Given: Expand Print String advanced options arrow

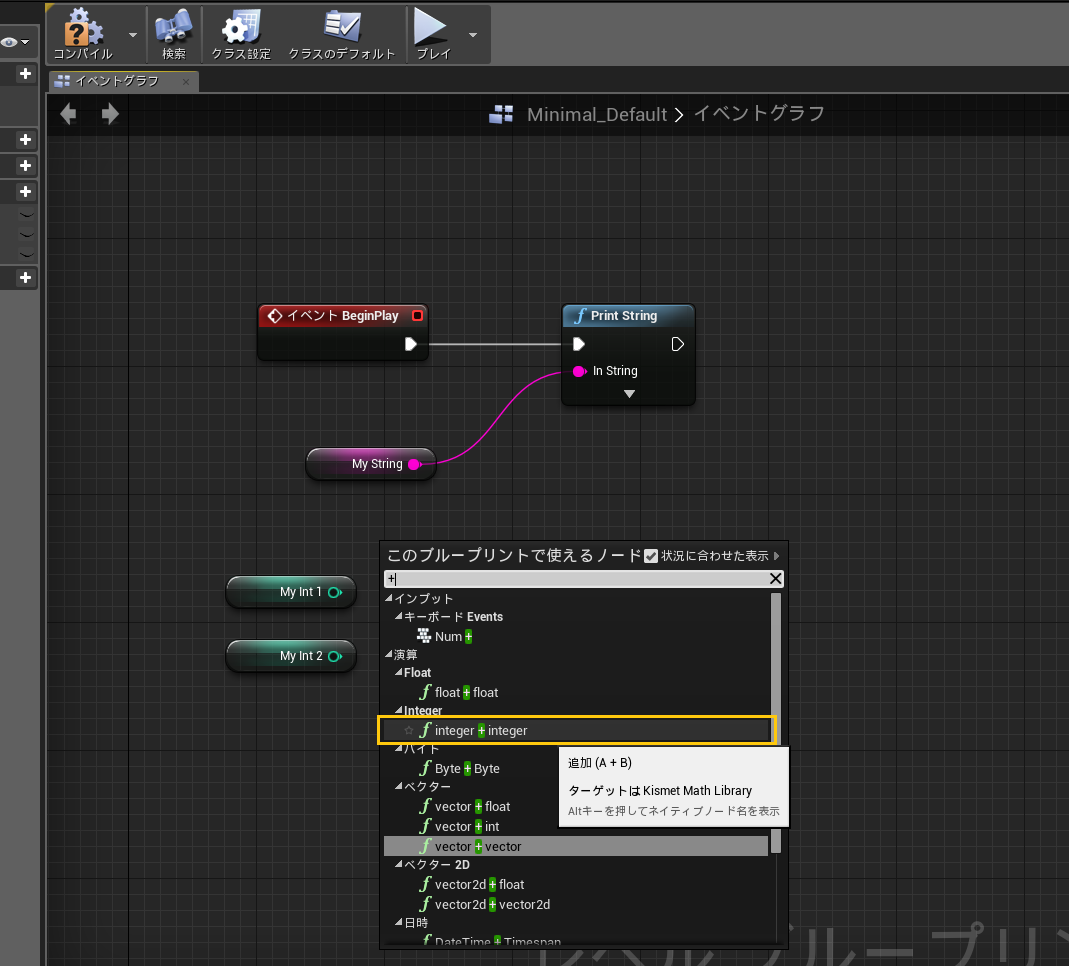Looking at the screenshot, I should tap(629, 394).
